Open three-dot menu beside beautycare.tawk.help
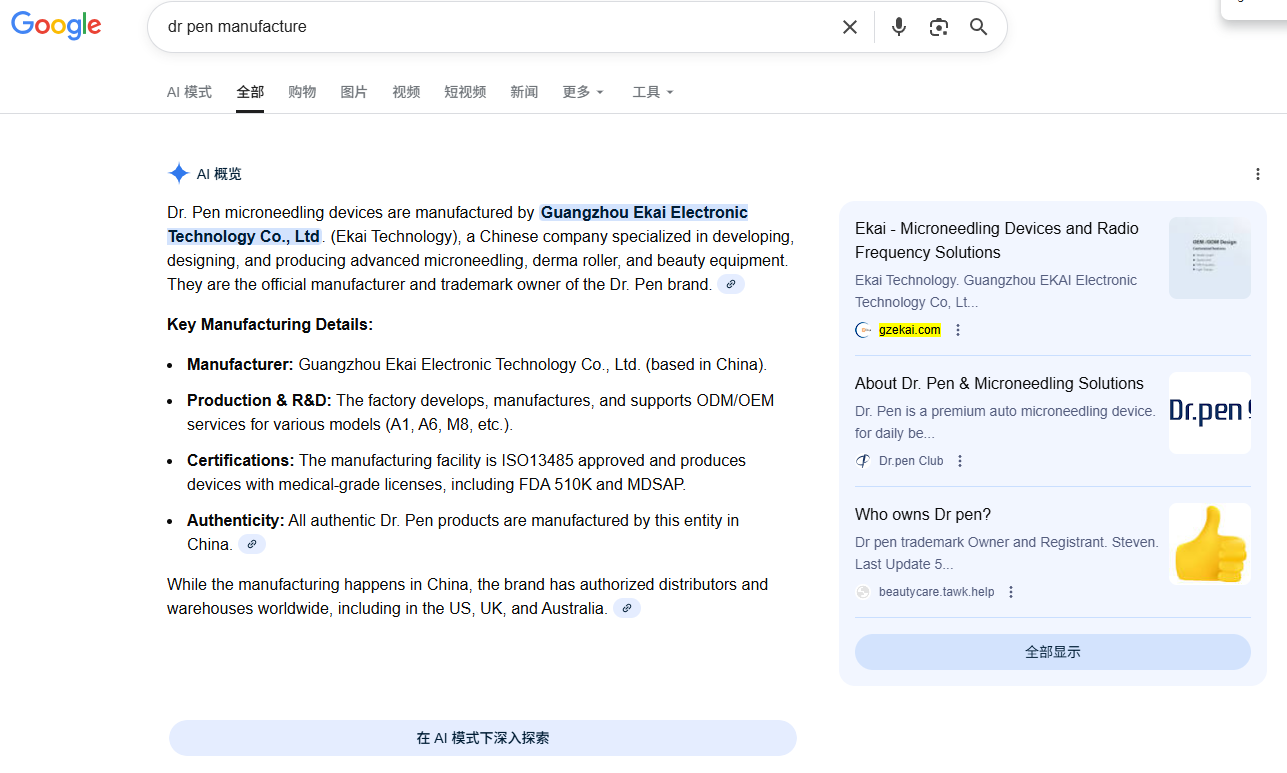Screen dimensions: 1287x773 coord(1011,592)
